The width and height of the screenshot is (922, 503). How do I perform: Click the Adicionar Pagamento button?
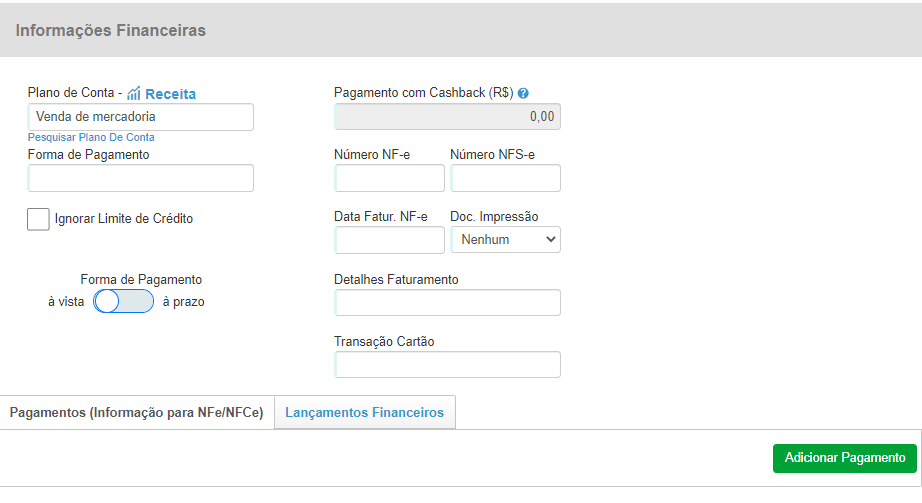tap(845, 458)
